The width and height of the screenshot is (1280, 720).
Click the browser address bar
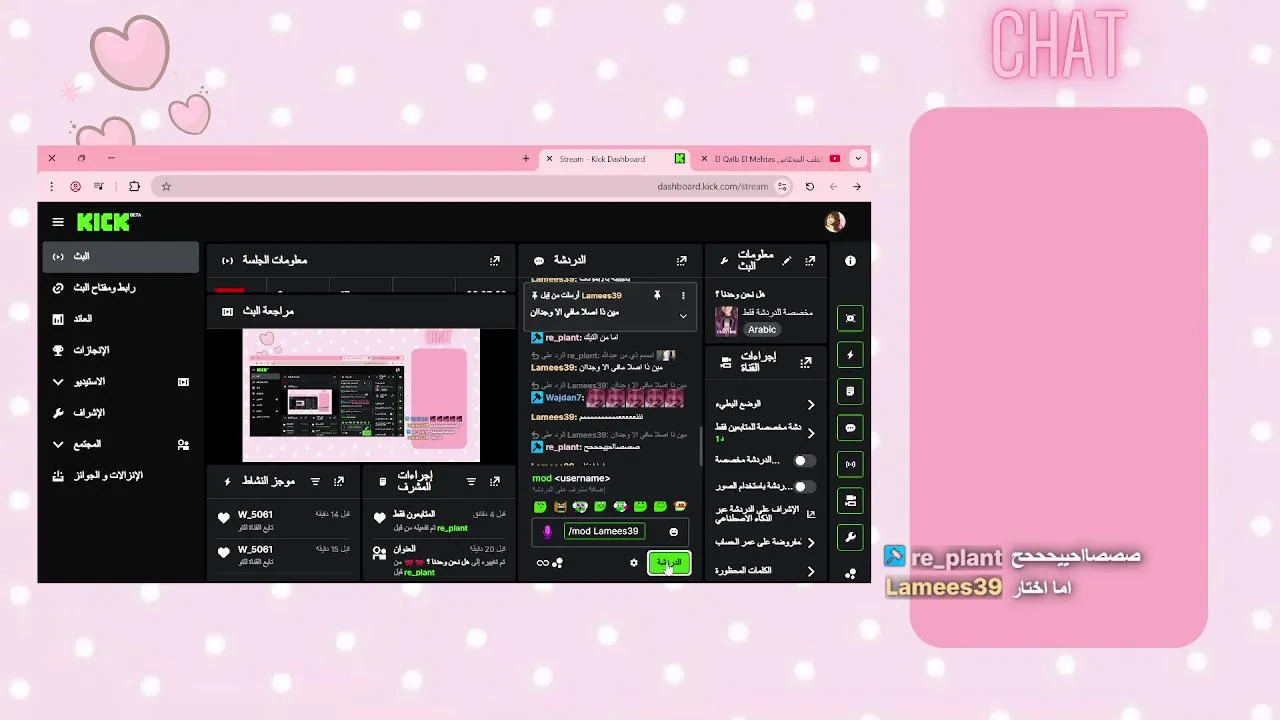[470, 186]
